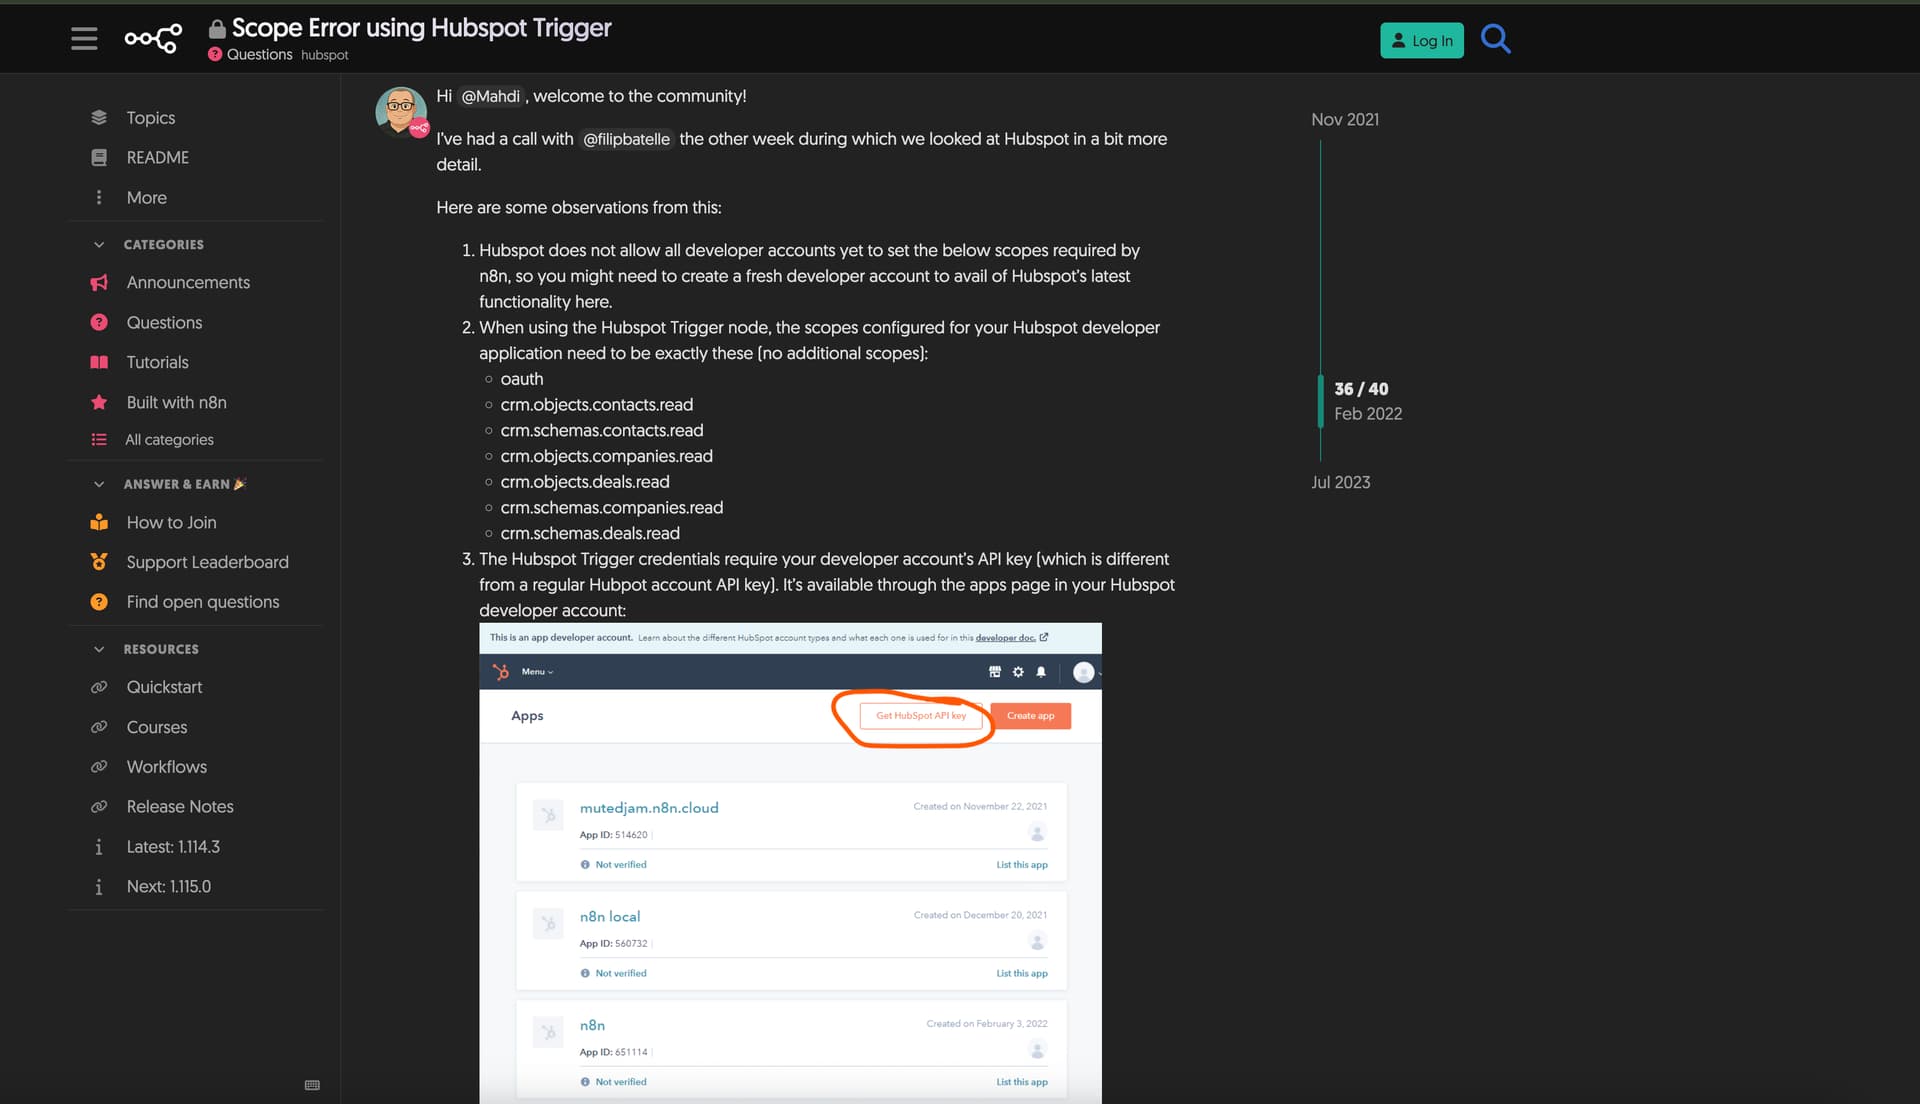Image resolution: width=1920 pixels, height=1104 pixels.
Task: Open the Release Notes link
Action: (x=180, y=806)
